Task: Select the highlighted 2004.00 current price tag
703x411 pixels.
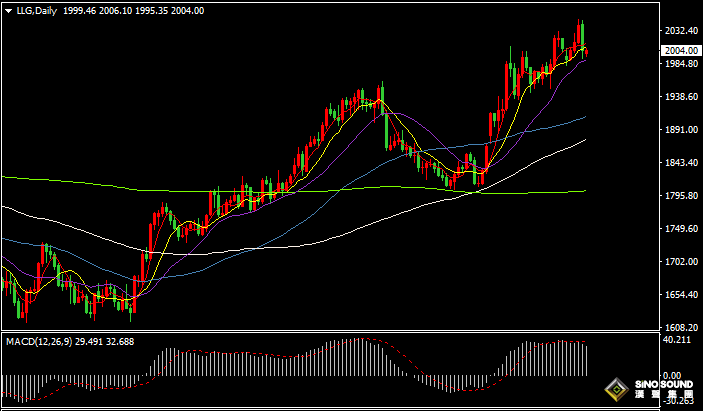Action: pos(680,50)
